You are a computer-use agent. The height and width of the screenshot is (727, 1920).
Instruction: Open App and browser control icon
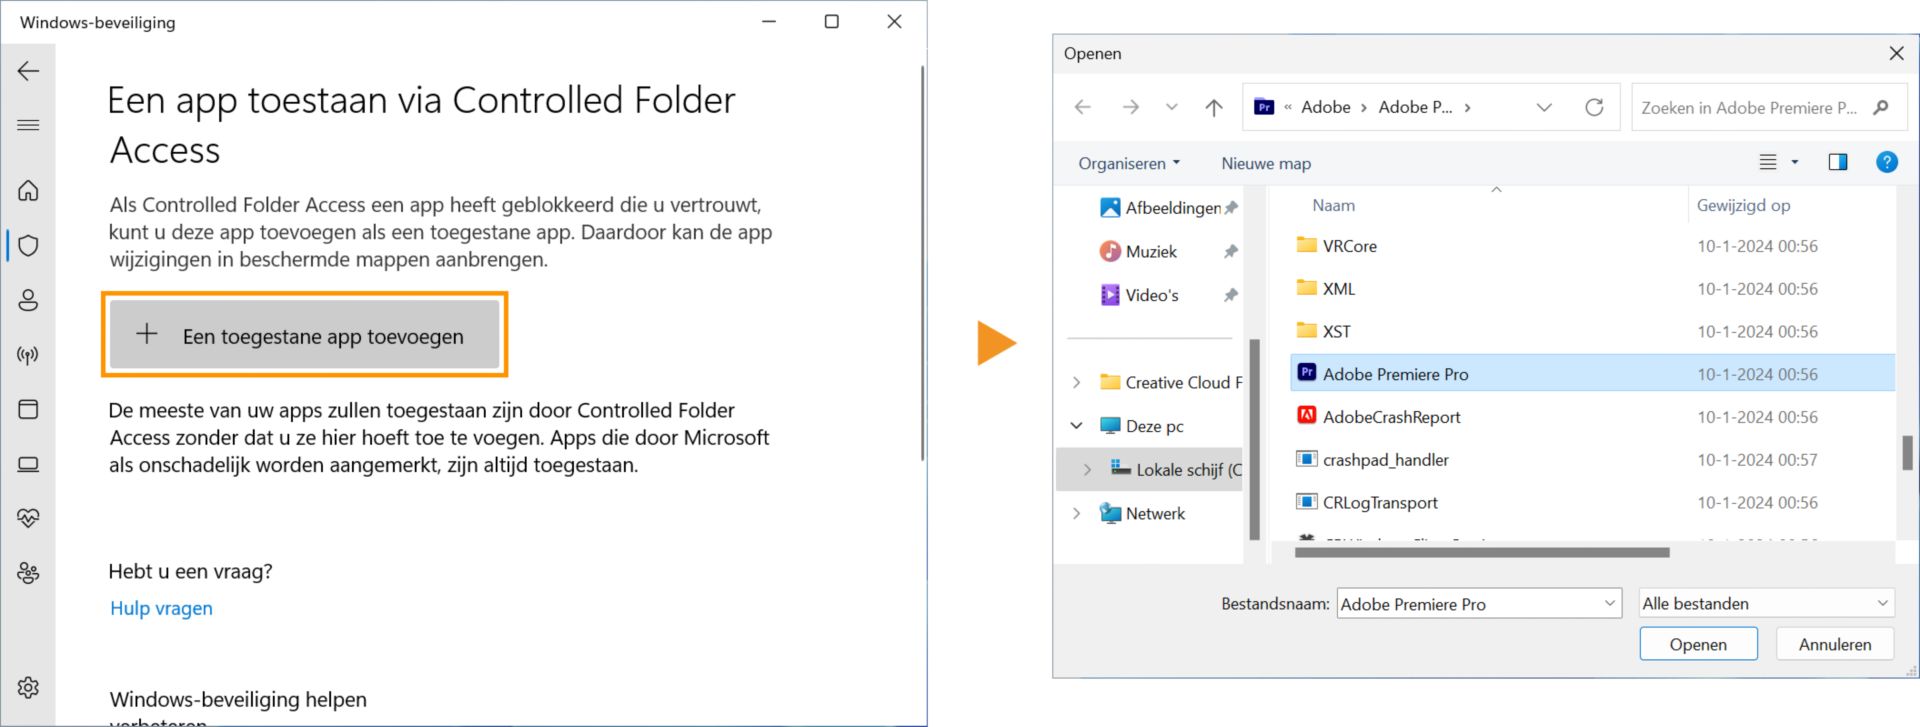pos(28,409)
